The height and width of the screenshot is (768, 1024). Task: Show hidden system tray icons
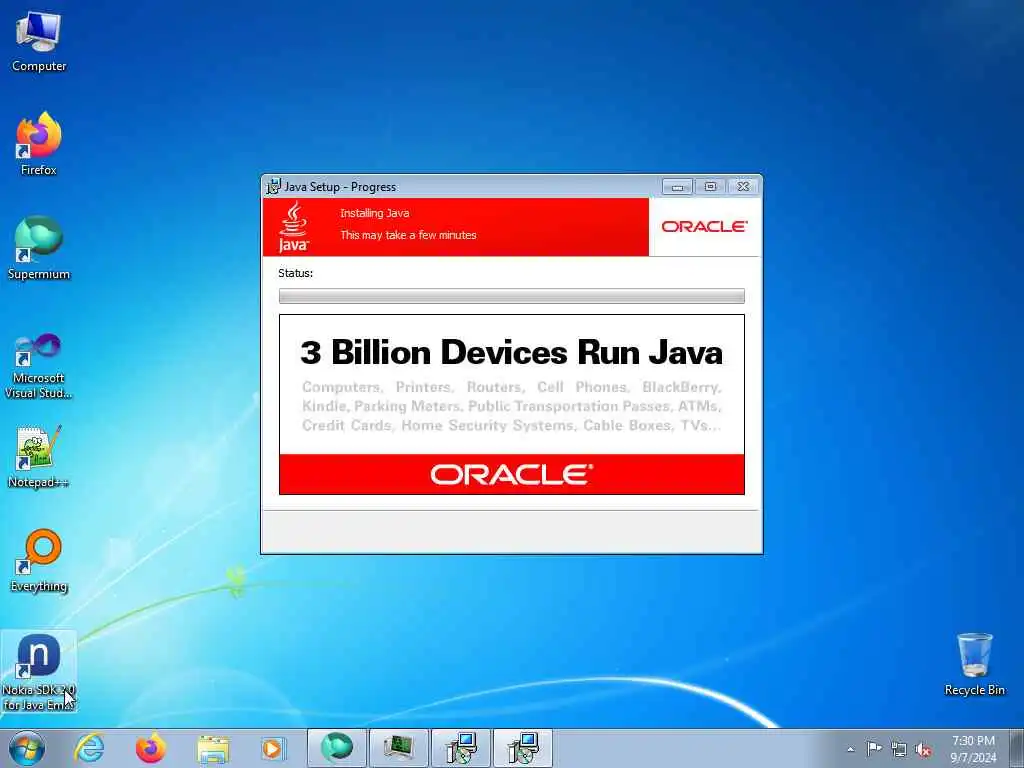pos(850,749)
